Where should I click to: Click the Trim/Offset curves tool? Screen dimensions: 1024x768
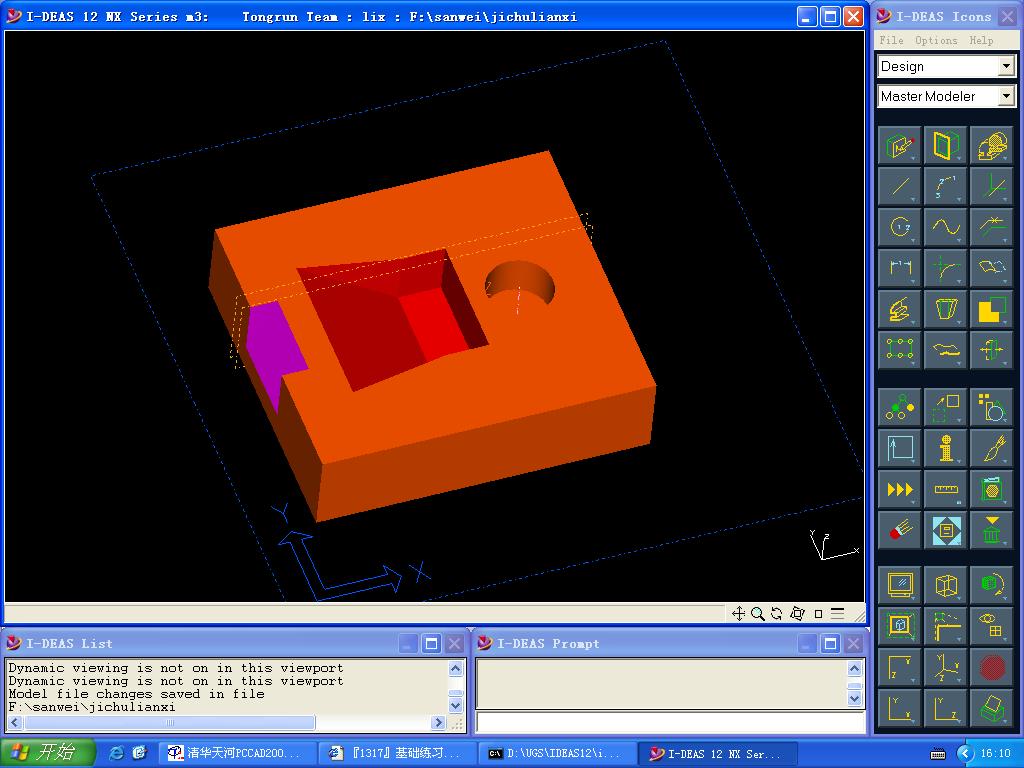991,227
